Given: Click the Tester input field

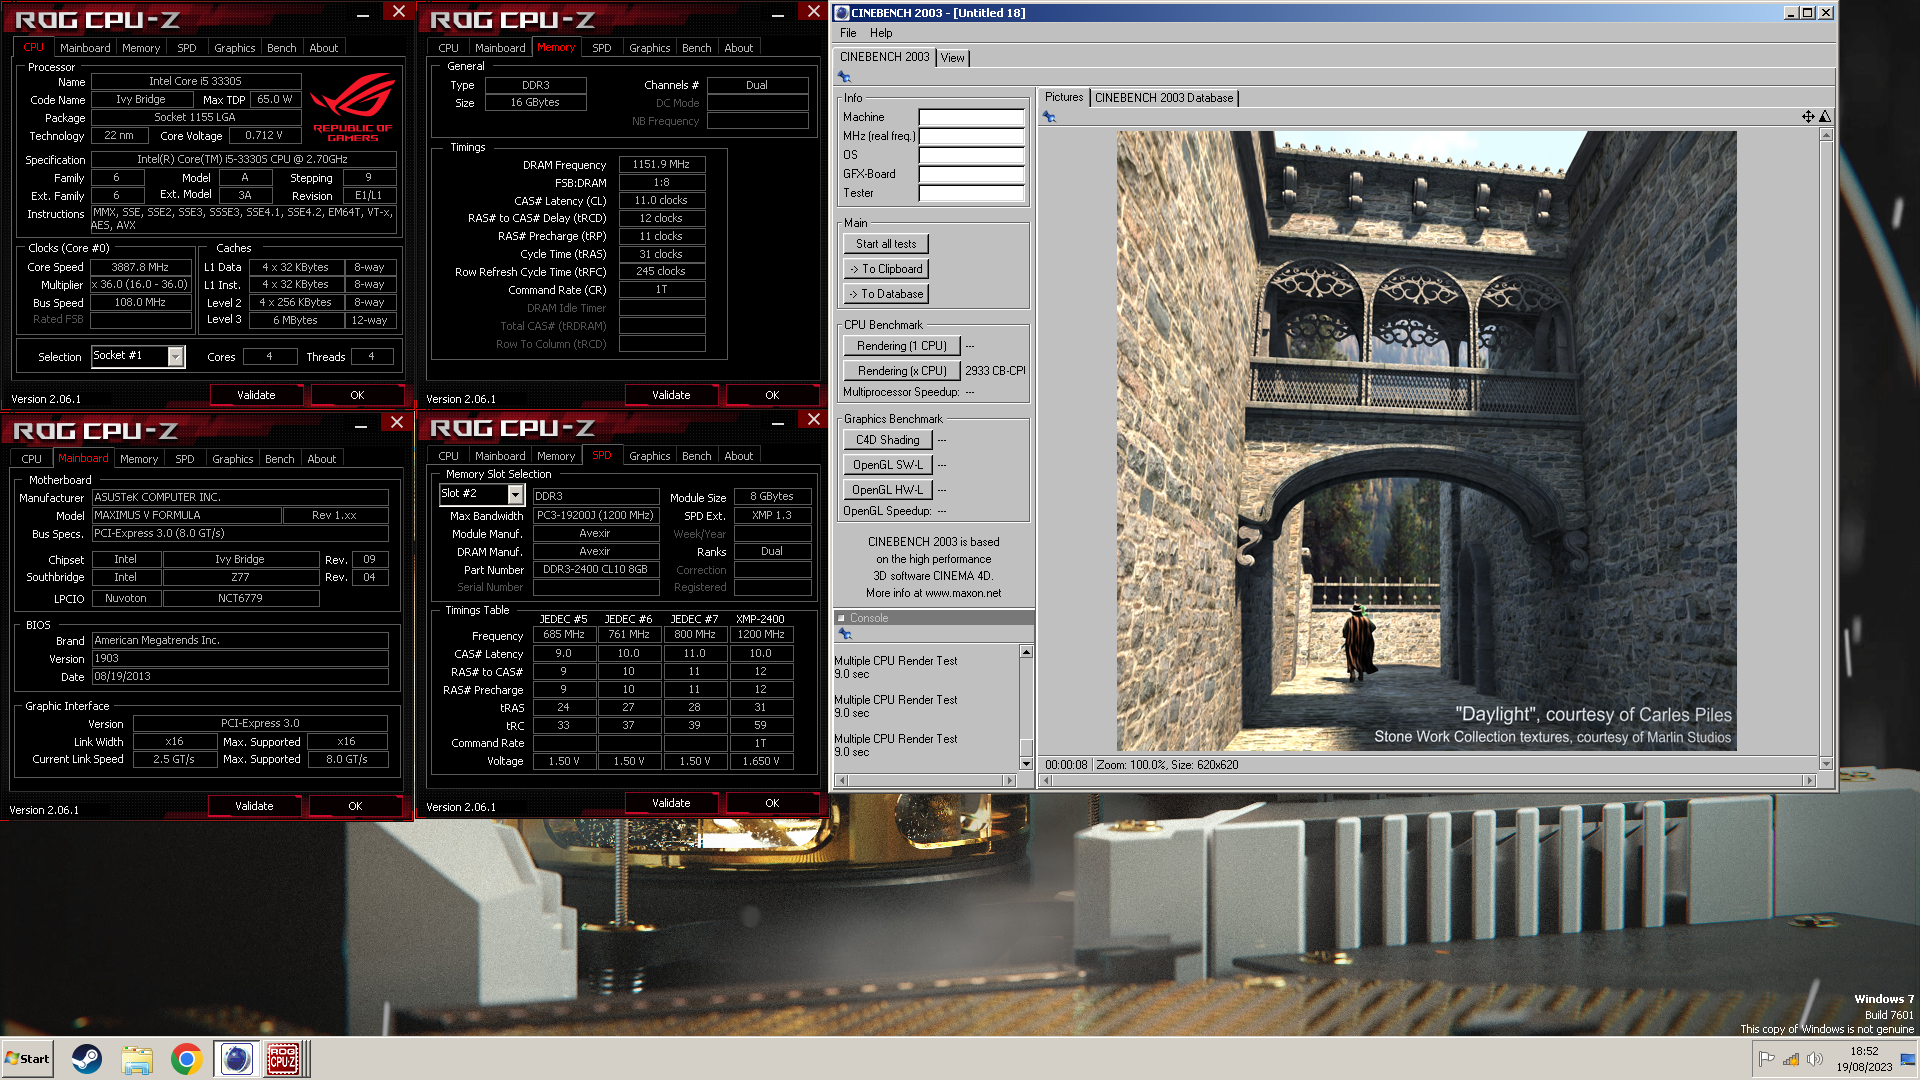Looking at the screenshot, I should (972, 193).
